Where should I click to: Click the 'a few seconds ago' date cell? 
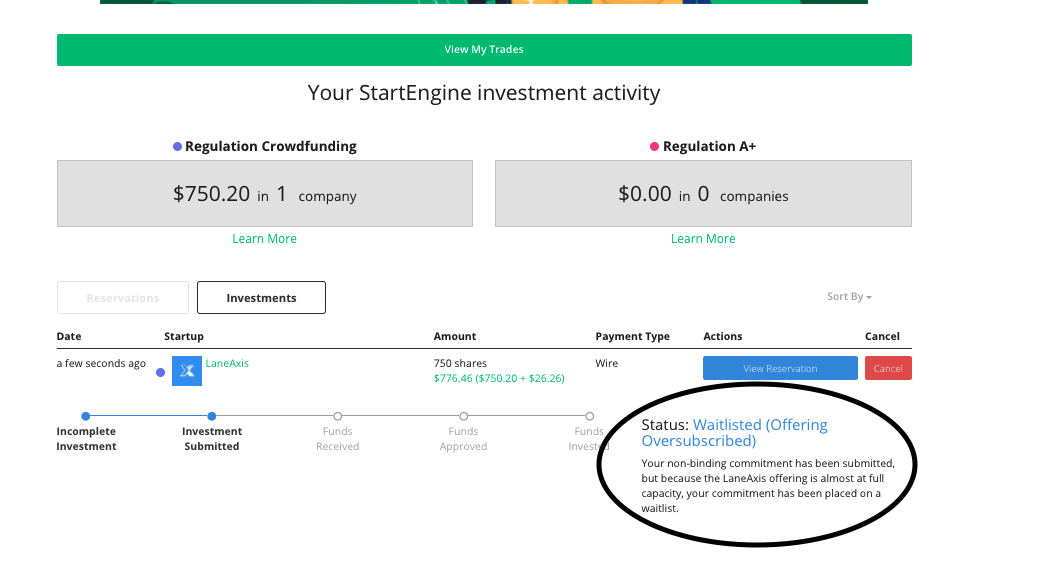tap(101, 363)
